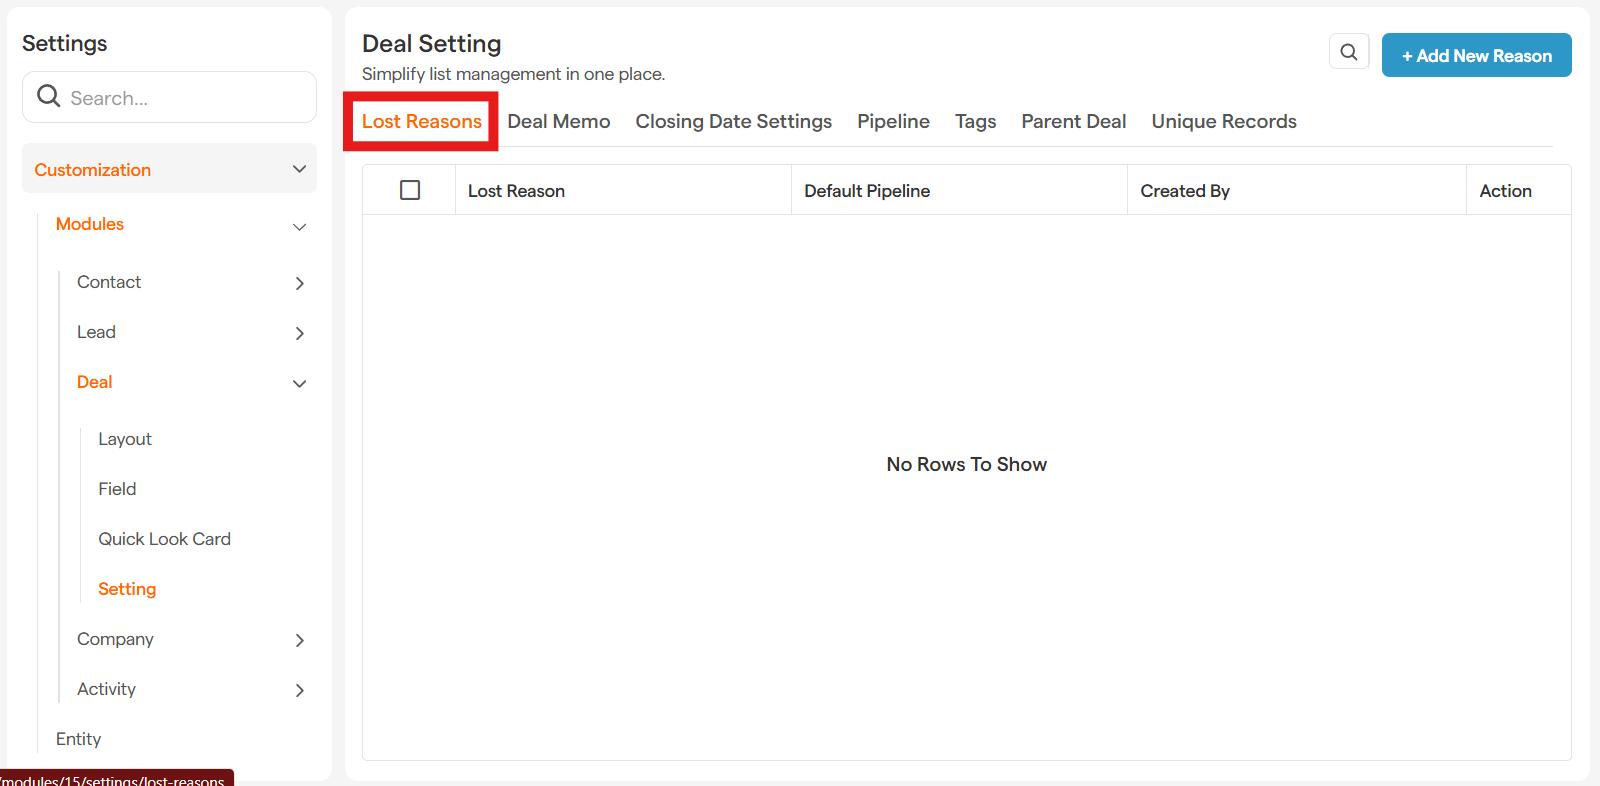Collapse the Customization section chevron
1600x786 pixels.
(x=299, y=169)
